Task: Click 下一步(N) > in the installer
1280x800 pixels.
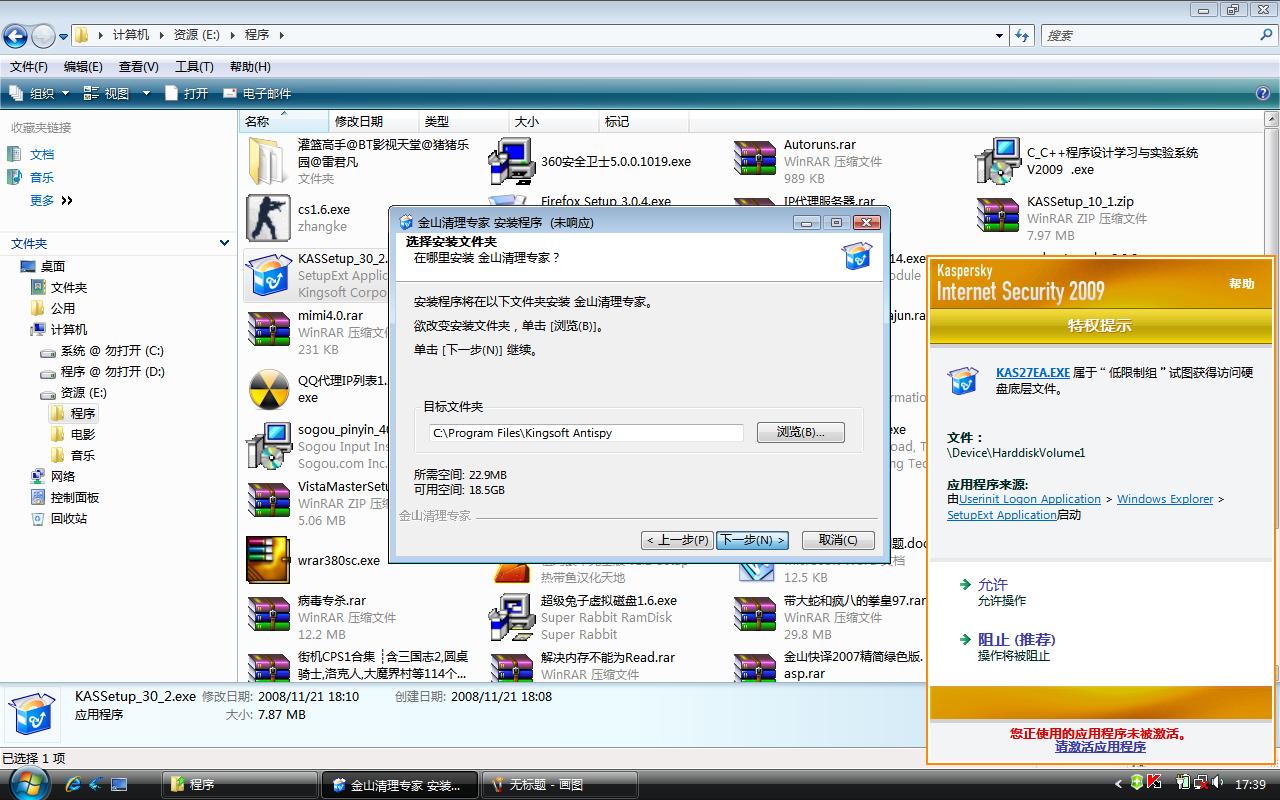Action: point(753,540)
